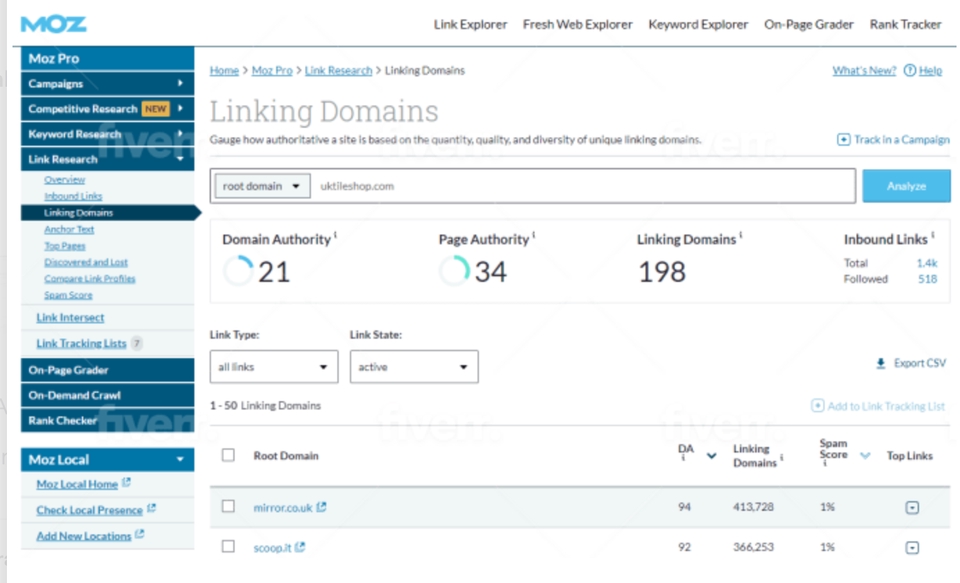Screen dimensions: 960x583
Task: Click info icon in Linking Domains column header
Action: tap(782, 458)
